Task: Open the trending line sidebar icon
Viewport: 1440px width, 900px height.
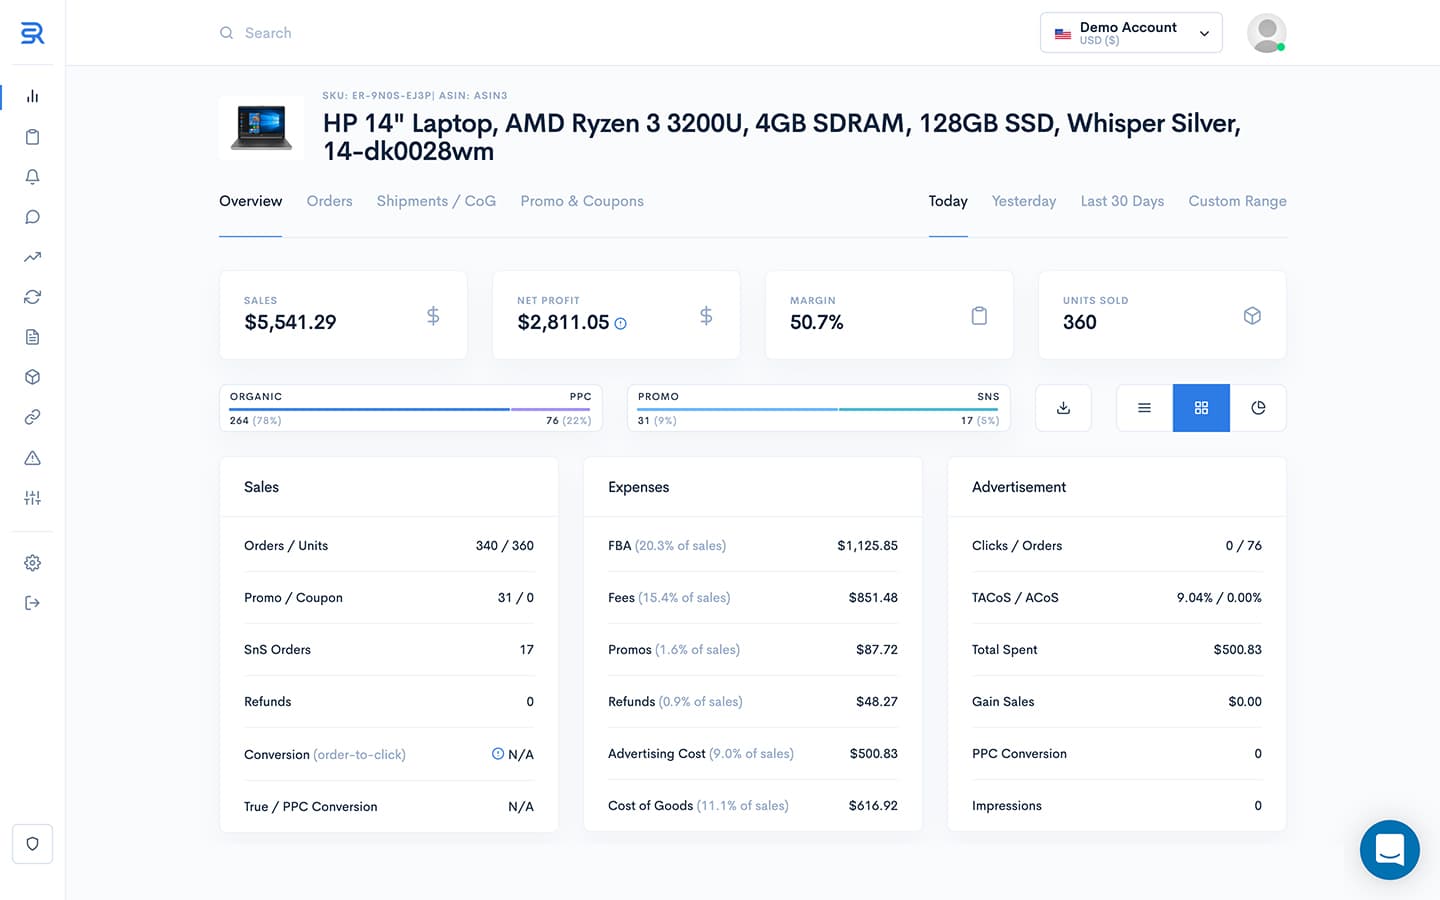Action: [x=32, y=257]
